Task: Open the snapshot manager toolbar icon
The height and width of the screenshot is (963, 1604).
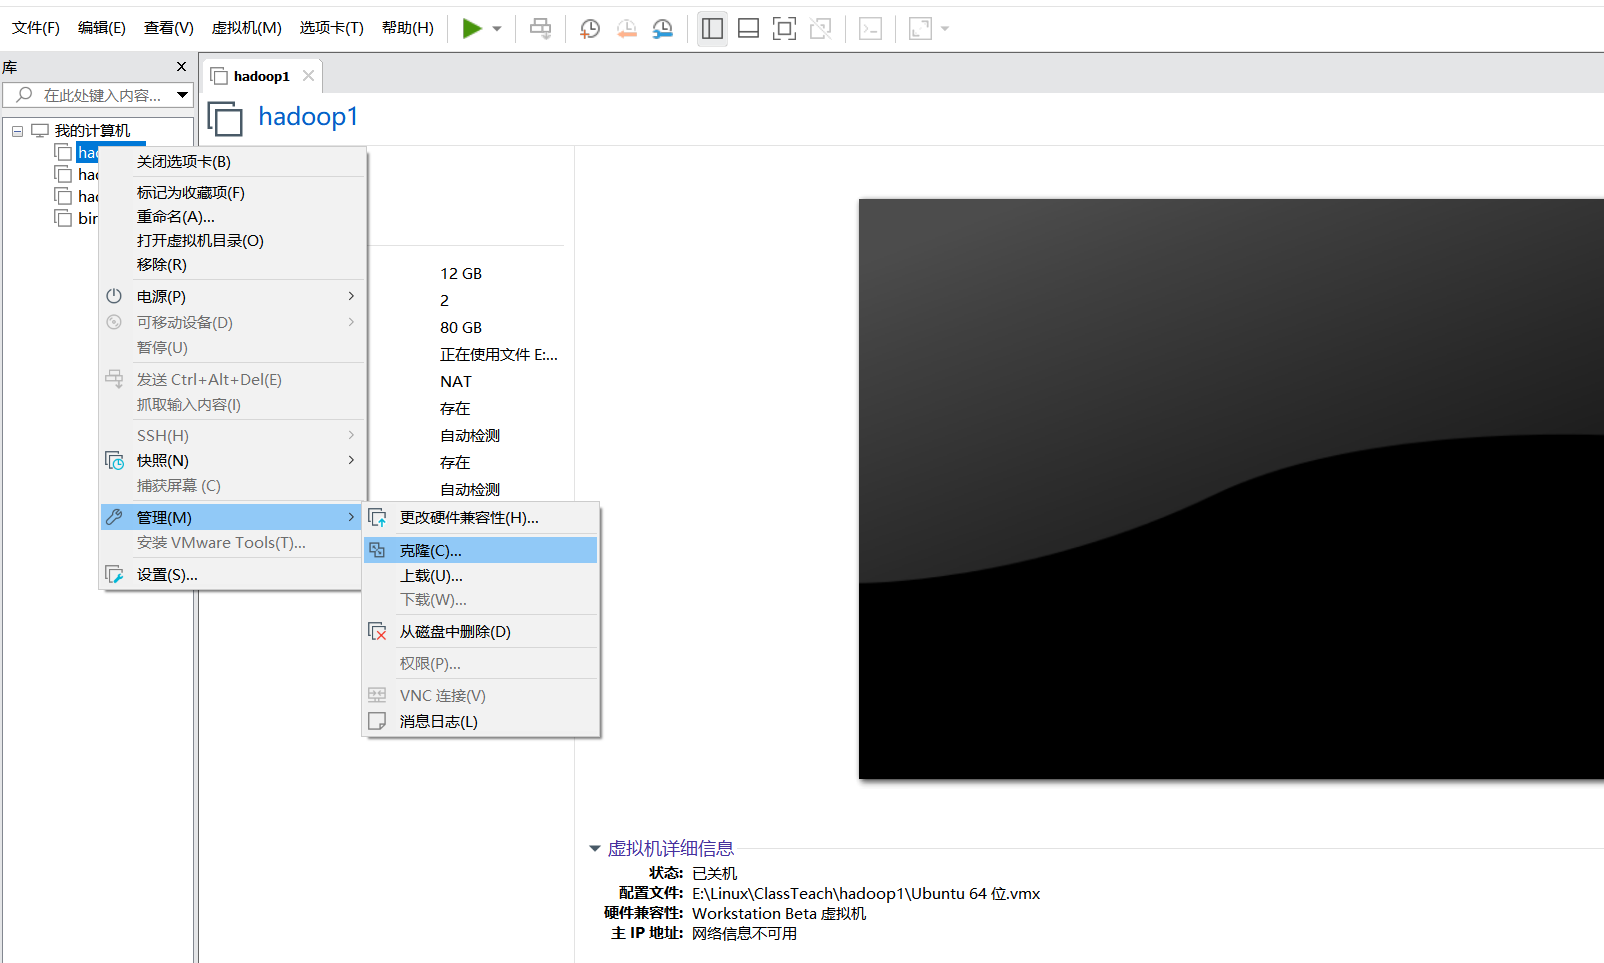Action: coord(663,29)
